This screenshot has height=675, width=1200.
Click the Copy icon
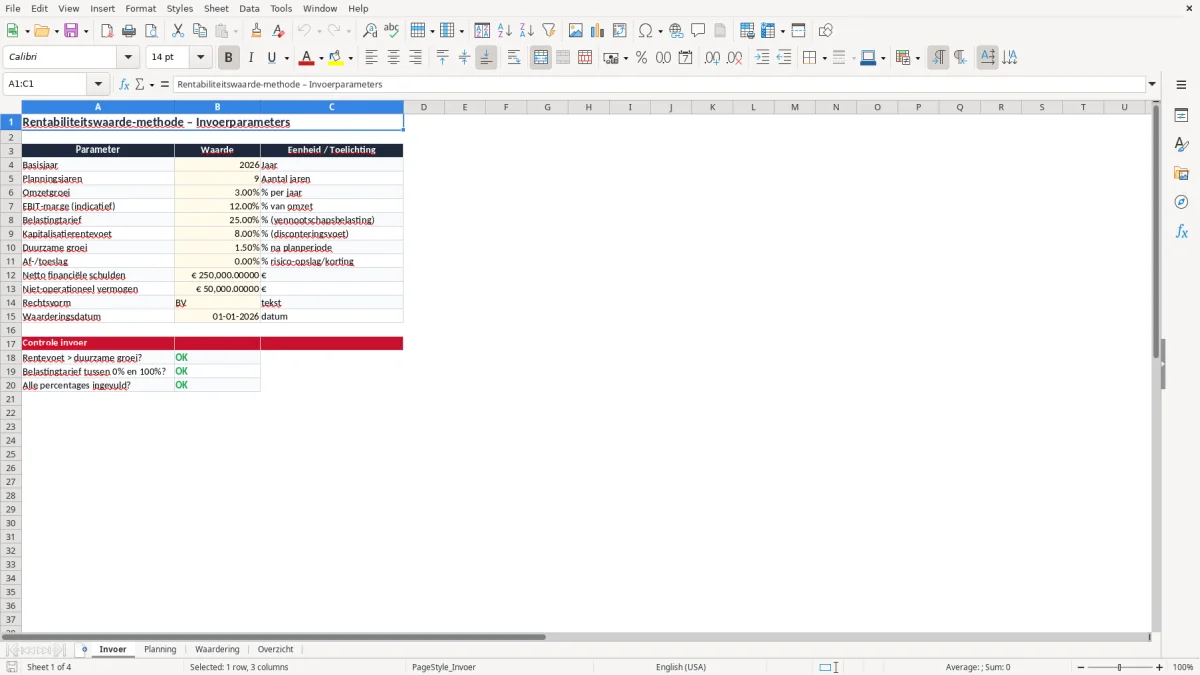point(200,31)
